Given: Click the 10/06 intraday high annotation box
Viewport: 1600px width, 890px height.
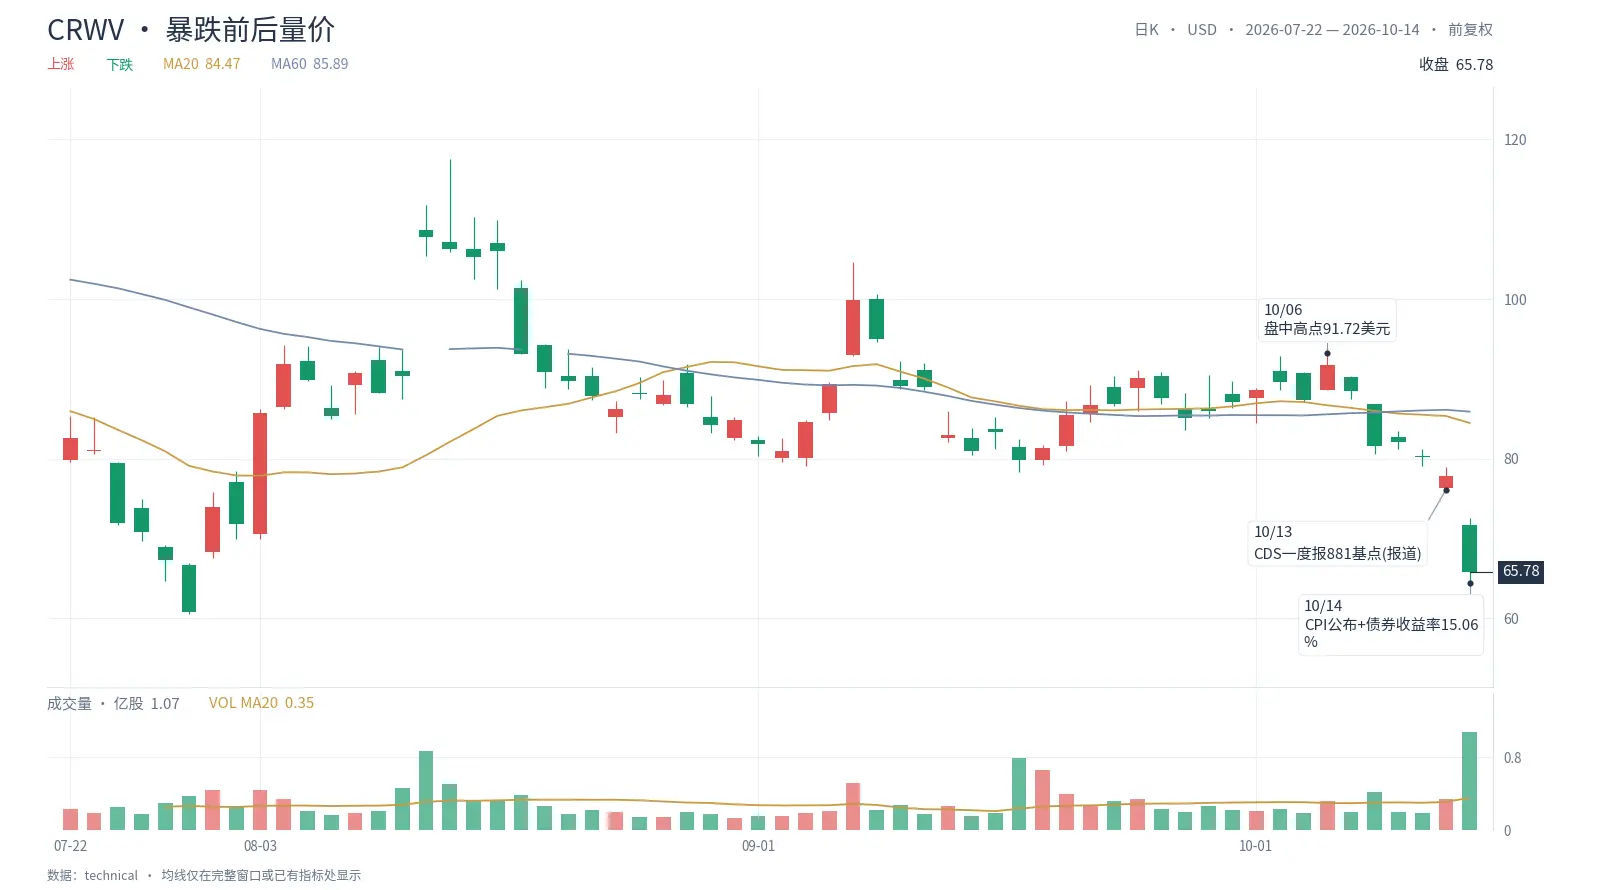Looking at the screenshot, I should pos(1327,319).
